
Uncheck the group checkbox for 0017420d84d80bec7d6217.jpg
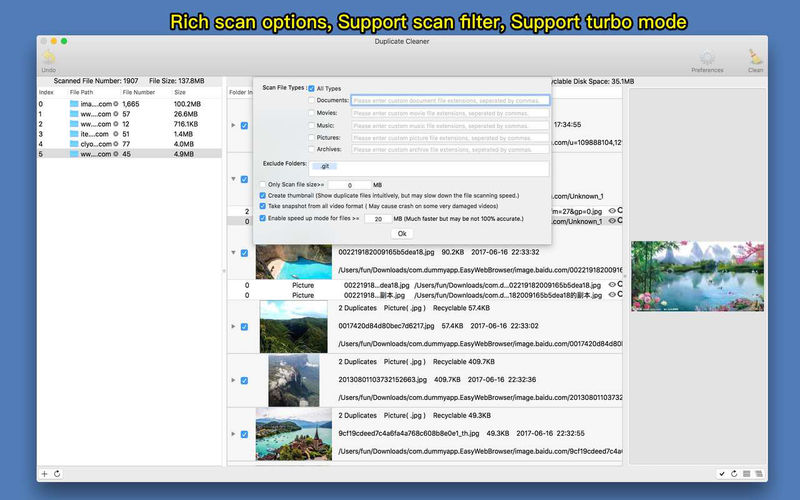[244, 327]
